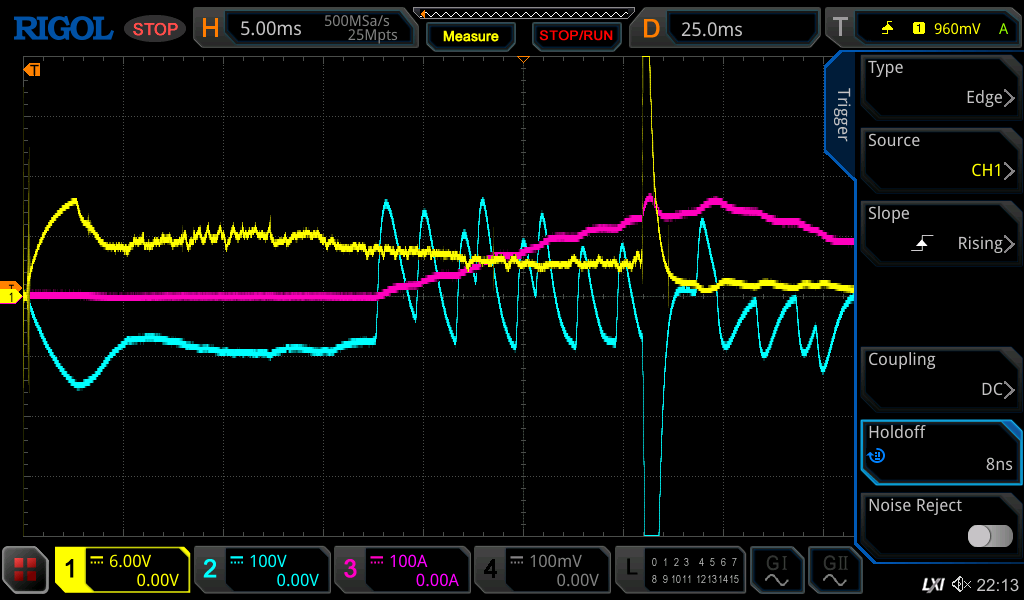
Task: Toggle the Noise Reject switch
Action: tap(989, 536)
